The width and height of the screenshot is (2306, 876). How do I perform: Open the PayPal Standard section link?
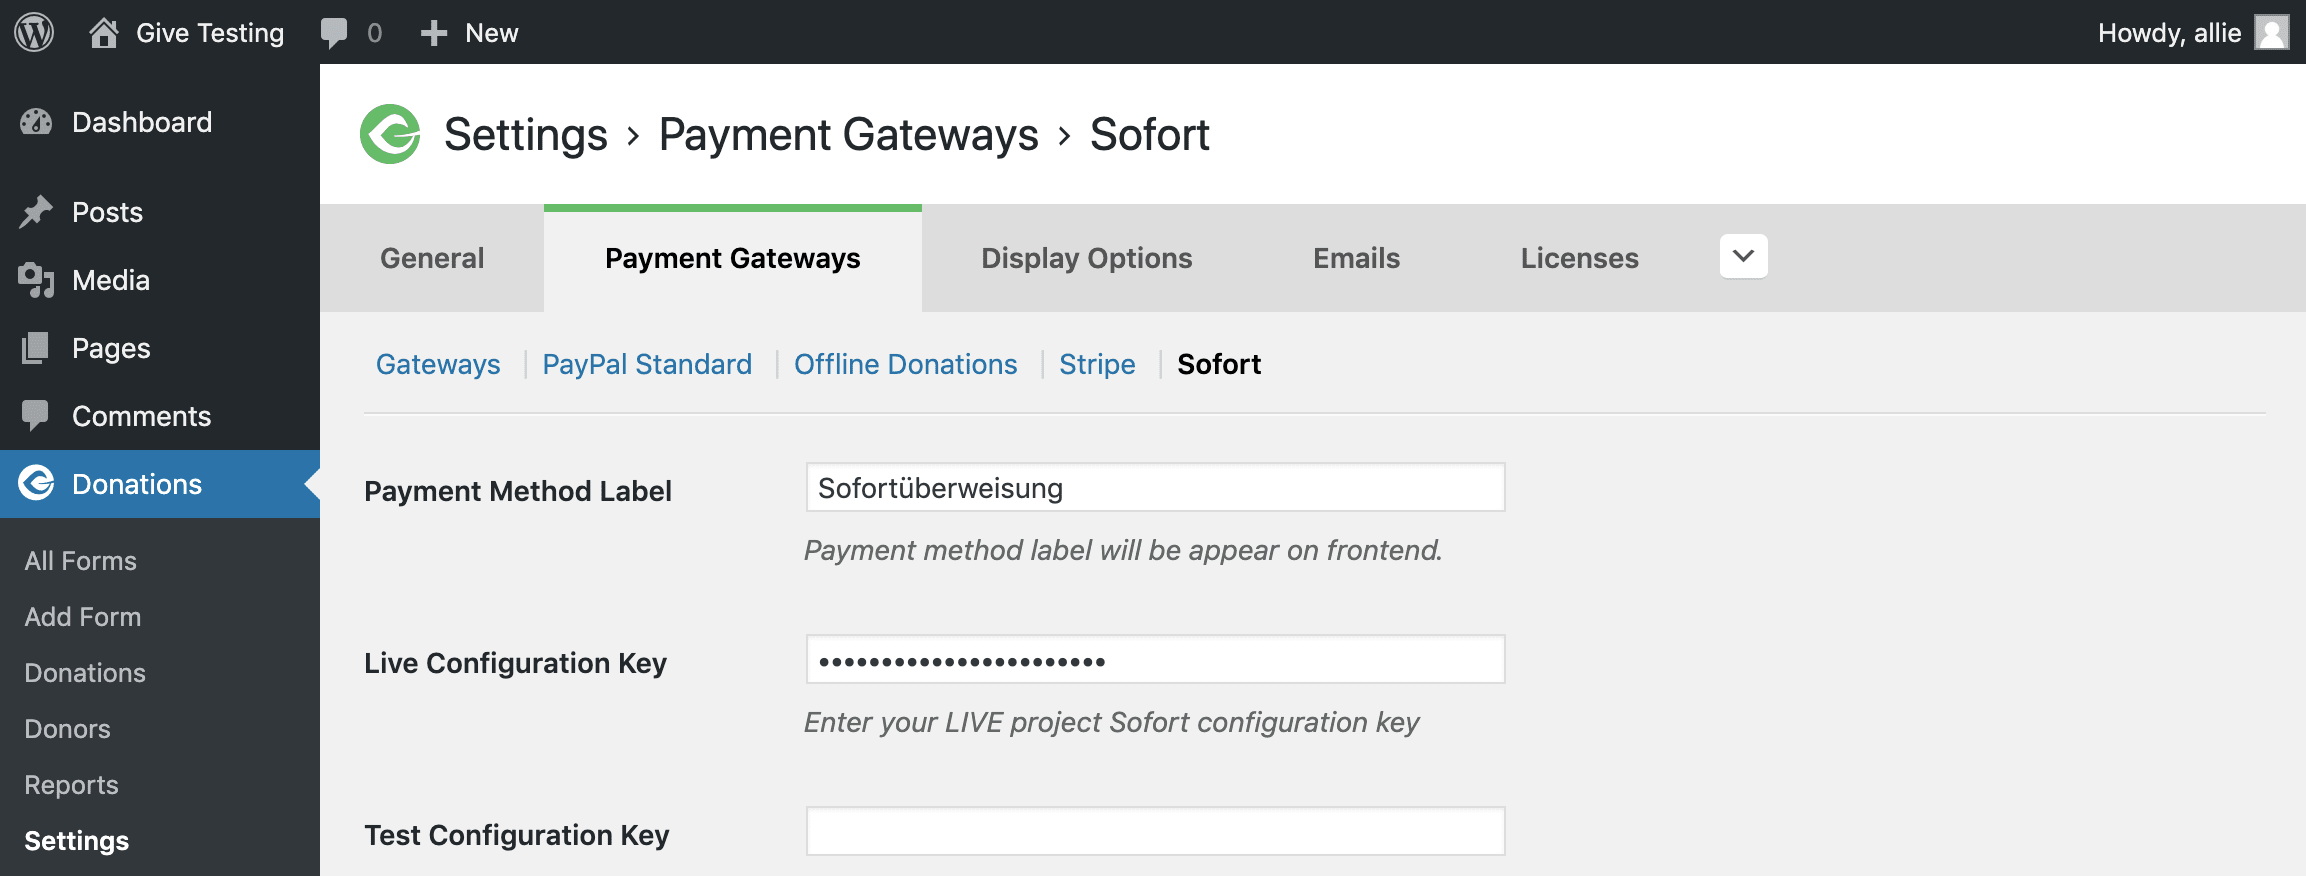tap(647, 364)
